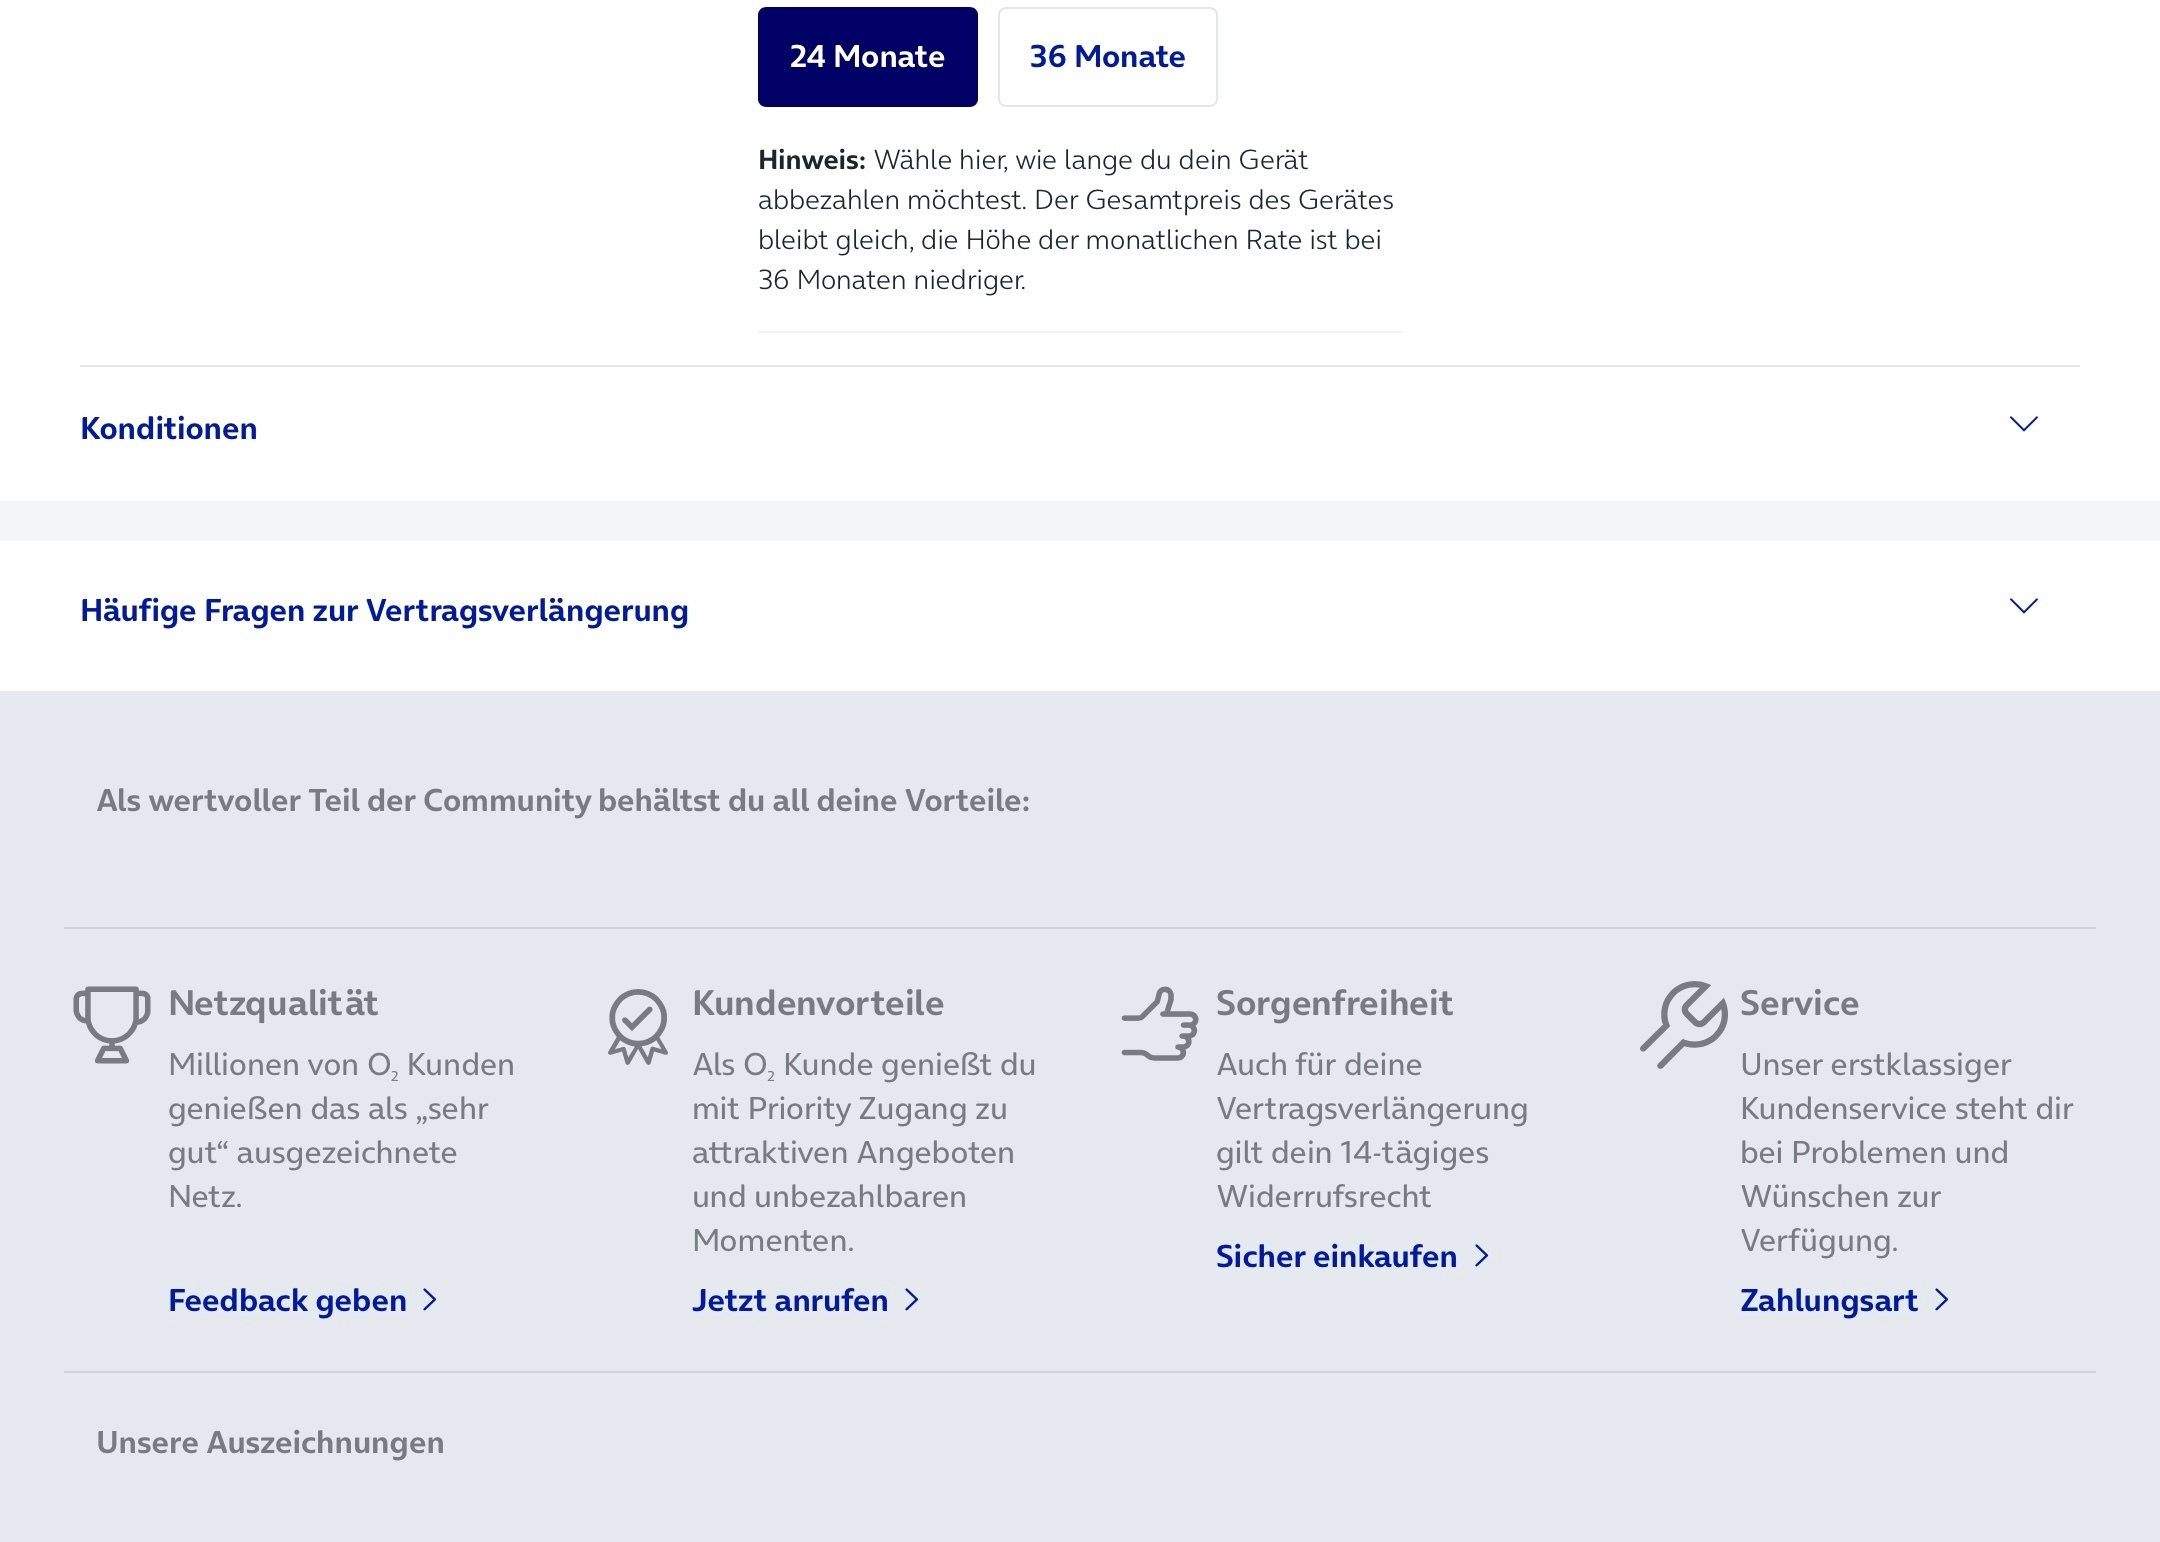The image size is (2160, 1542).
Task: Click the 'Millionen von O2 Kunden' description
Action: click(341, 1130)
